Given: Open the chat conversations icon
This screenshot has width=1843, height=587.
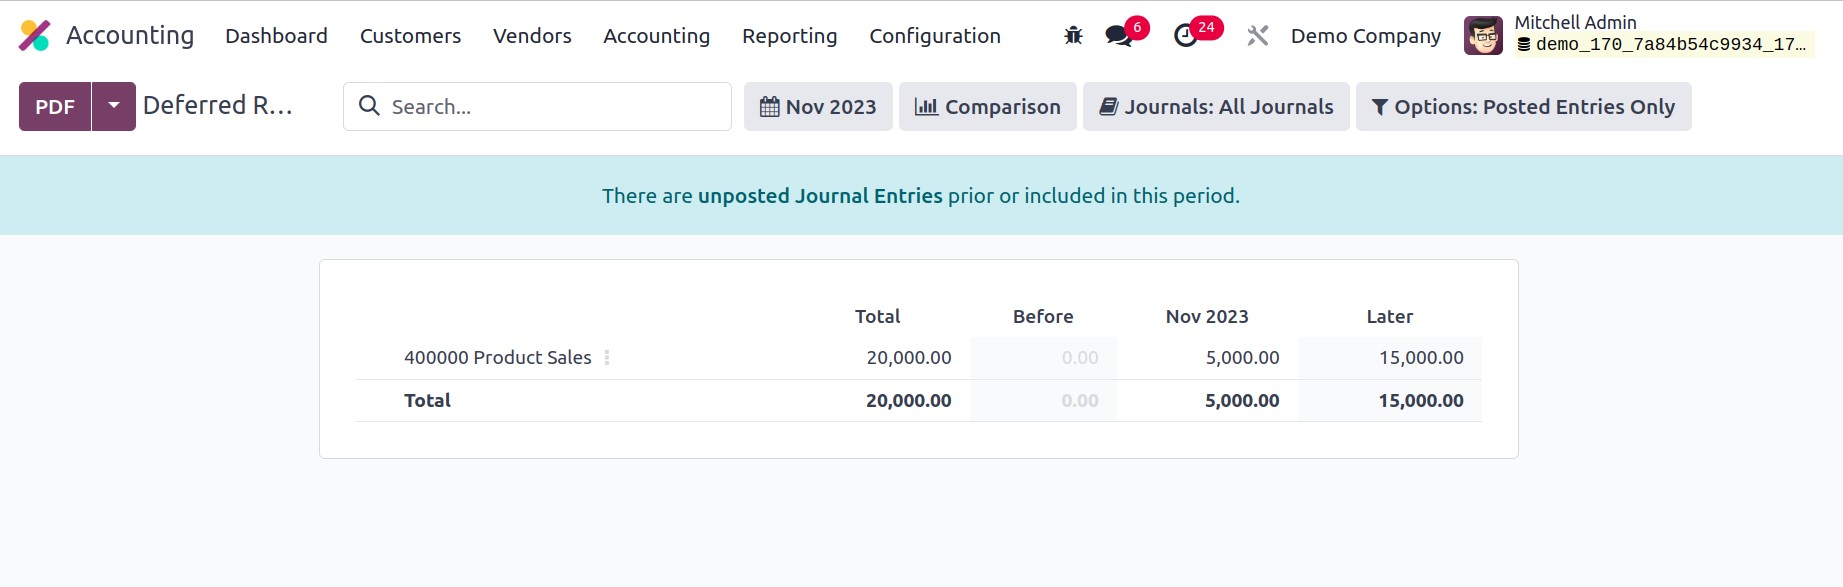Looking at the screenshot, I should [x=1118, y=36].
